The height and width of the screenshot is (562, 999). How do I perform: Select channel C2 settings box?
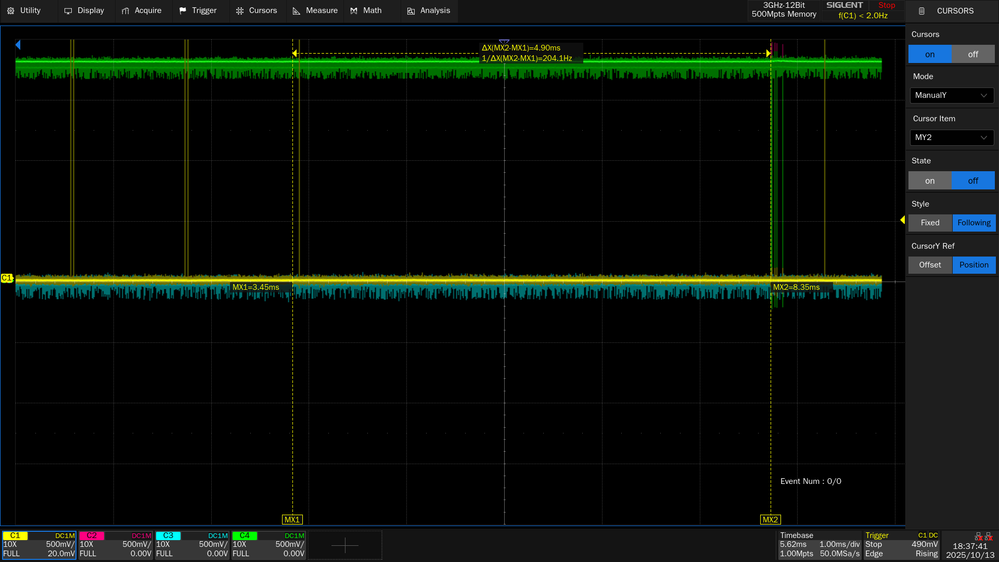pyautogui.click(x=115, y=545)
